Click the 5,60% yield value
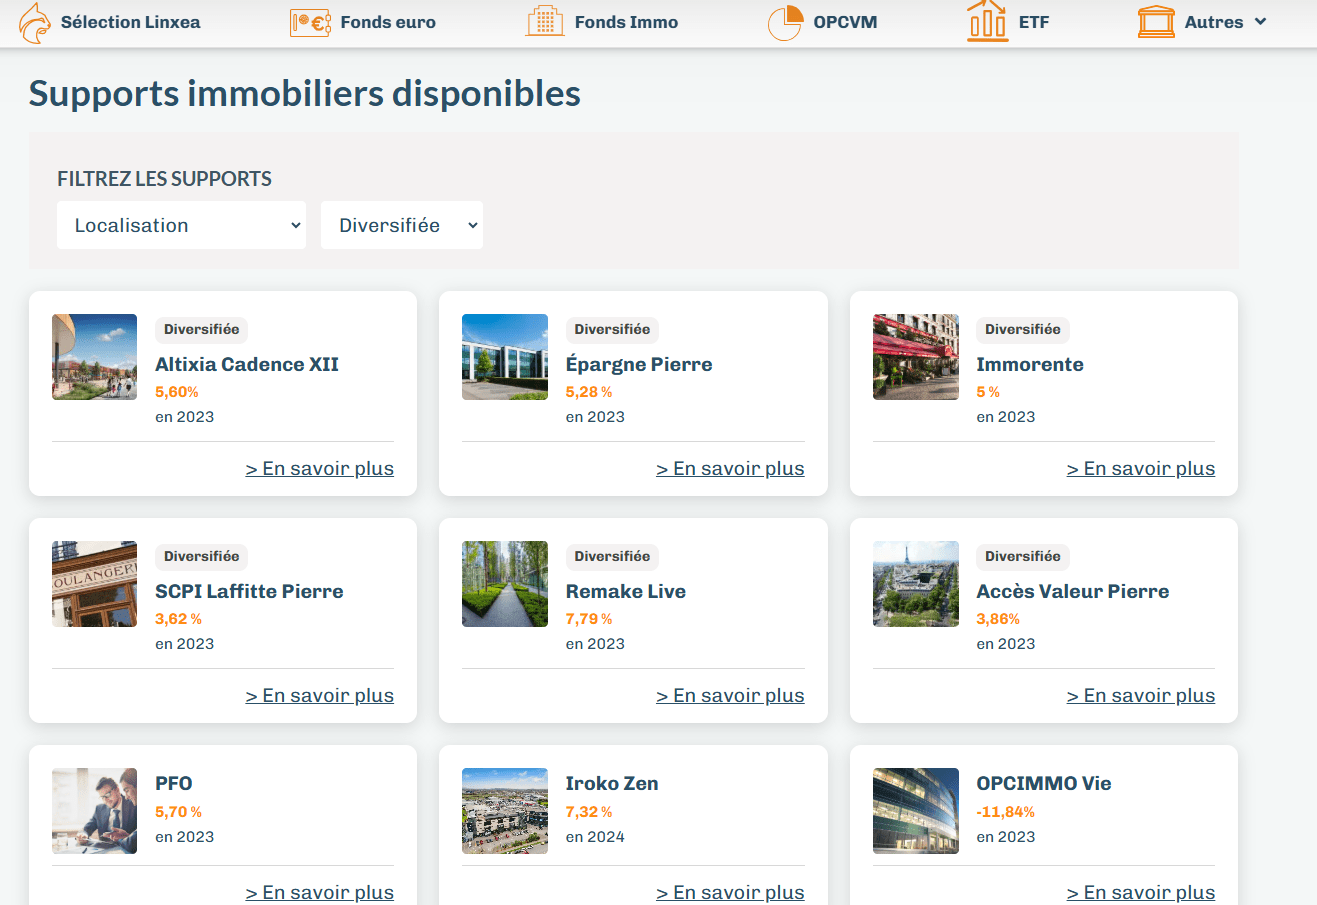Viewport: 1317px width, 905px height. 177,392
